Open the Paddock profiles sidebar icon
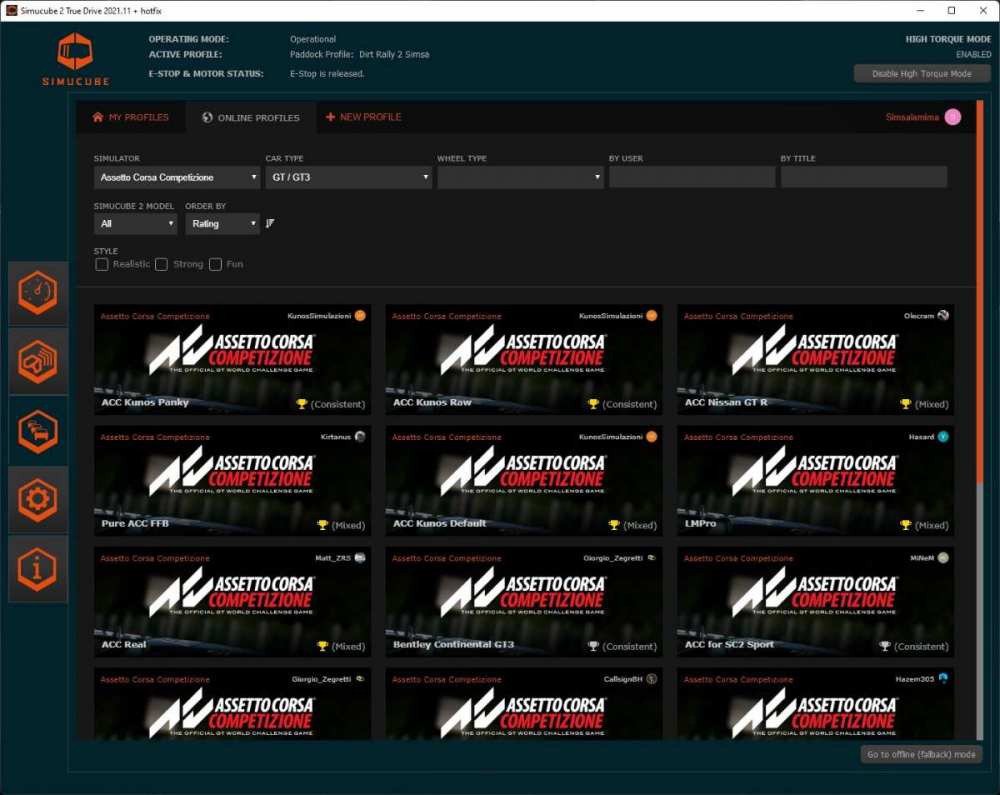The image size is (1000, 795). [x=38, y=361]
